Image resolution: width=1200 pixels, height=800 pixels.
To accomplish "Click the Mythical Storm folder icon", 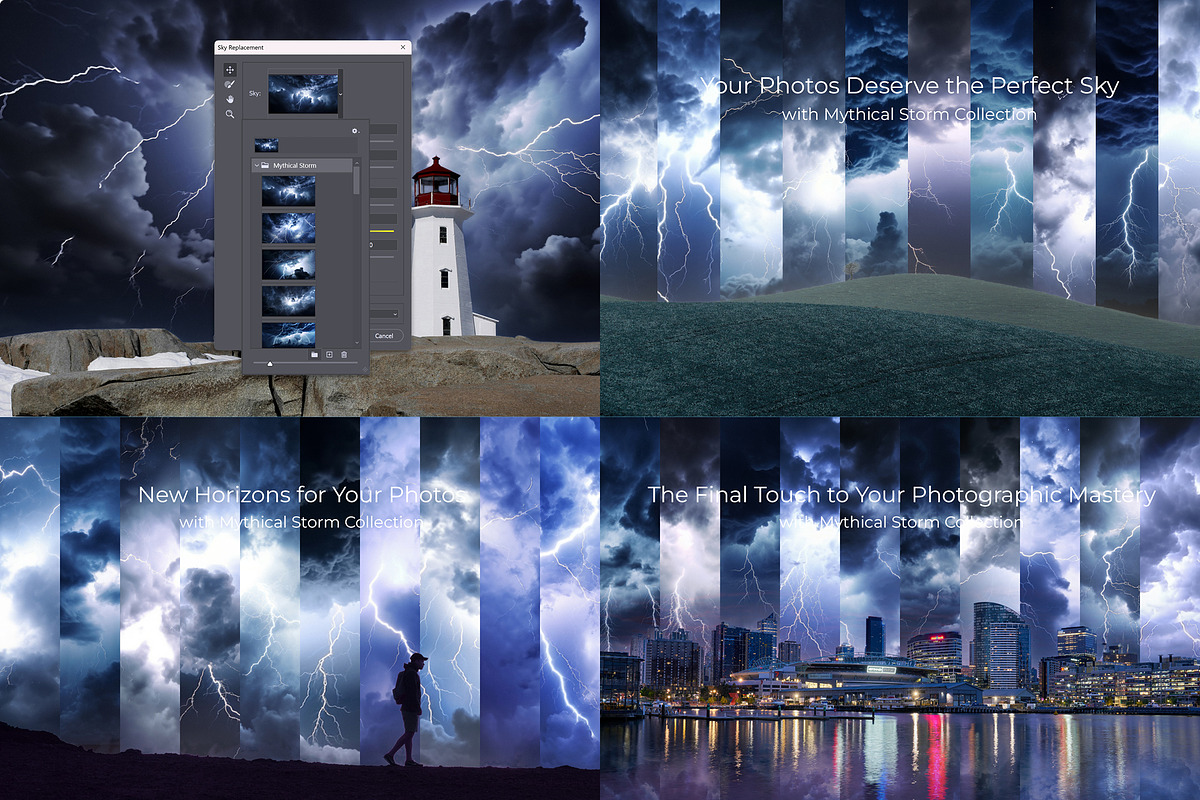I will click(265, 165).
